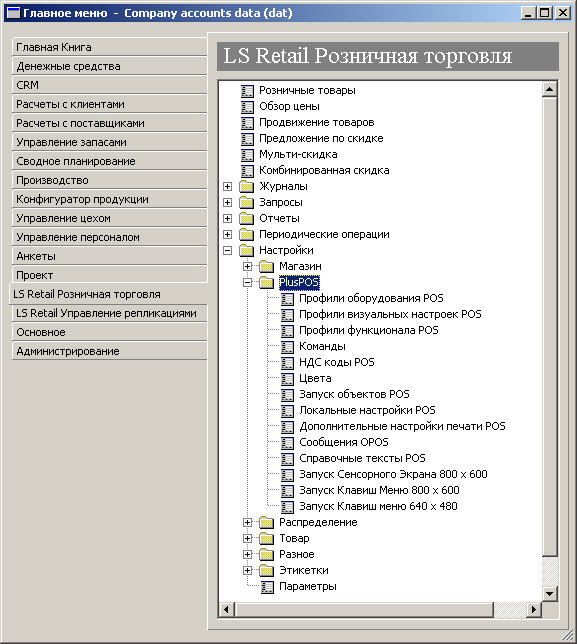Click the tree's scroll down arrow
This screenshot has height=644, width=577.
(549, 593)
